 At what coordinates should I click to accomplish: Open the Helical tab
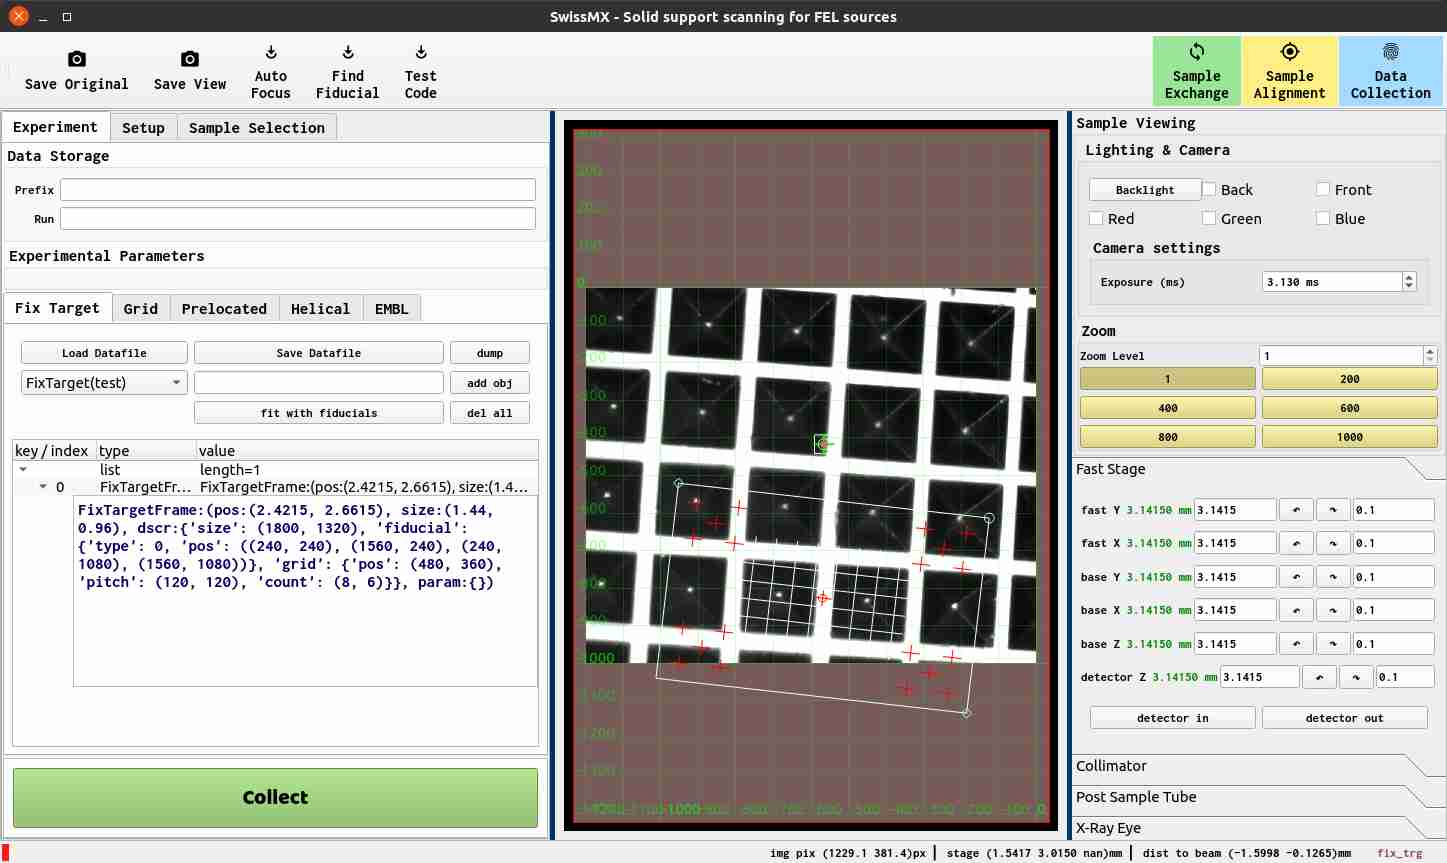pos(320,309)
